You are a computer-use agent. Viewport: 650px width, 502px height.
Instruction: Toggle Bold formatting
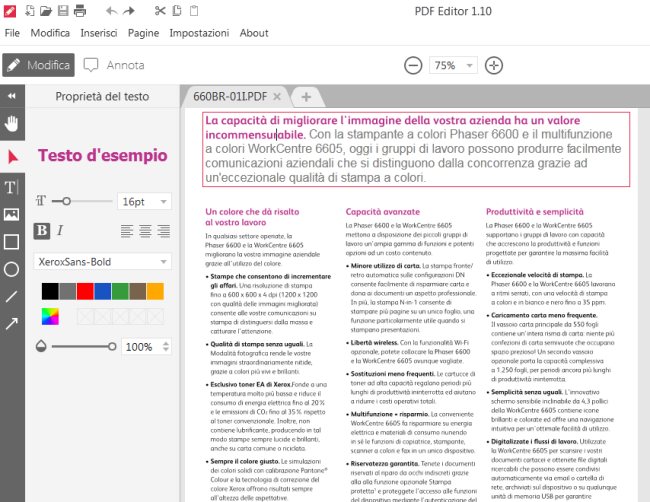[x=42, y=230]
